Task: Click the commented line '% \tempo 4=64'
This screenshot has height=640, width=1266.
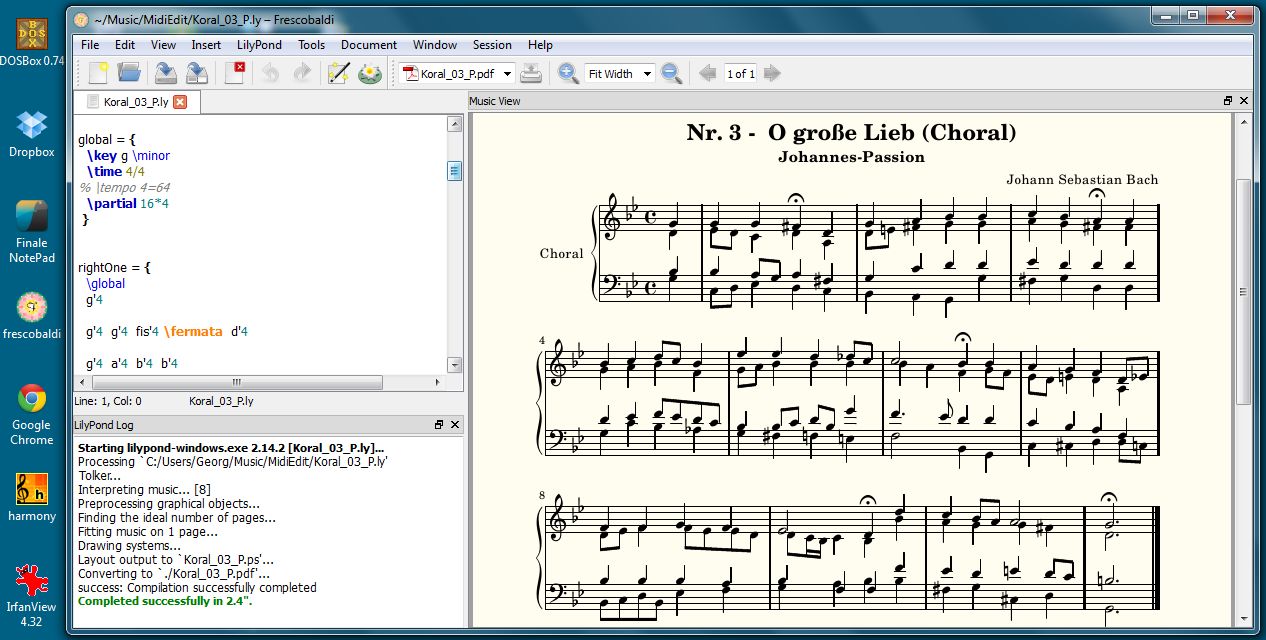Action: [124, 187]
